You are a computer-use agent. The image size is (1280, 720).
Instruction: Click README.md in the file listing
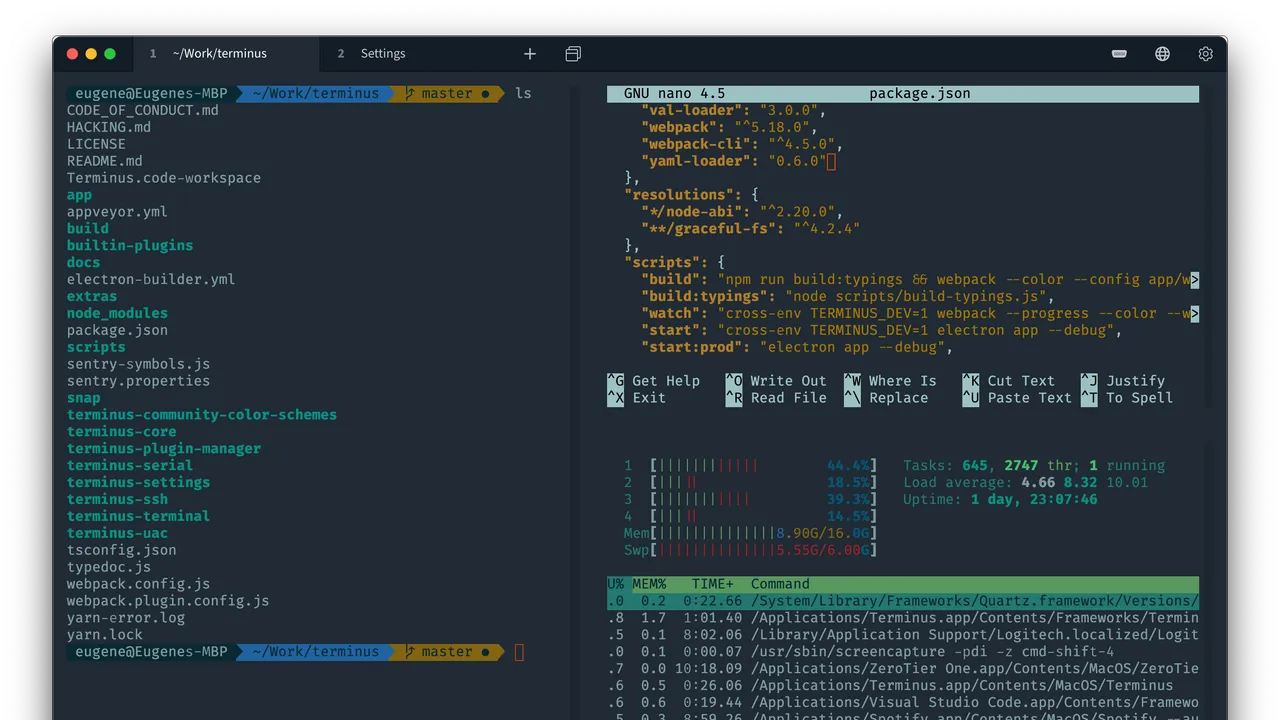tap(105, 161)
